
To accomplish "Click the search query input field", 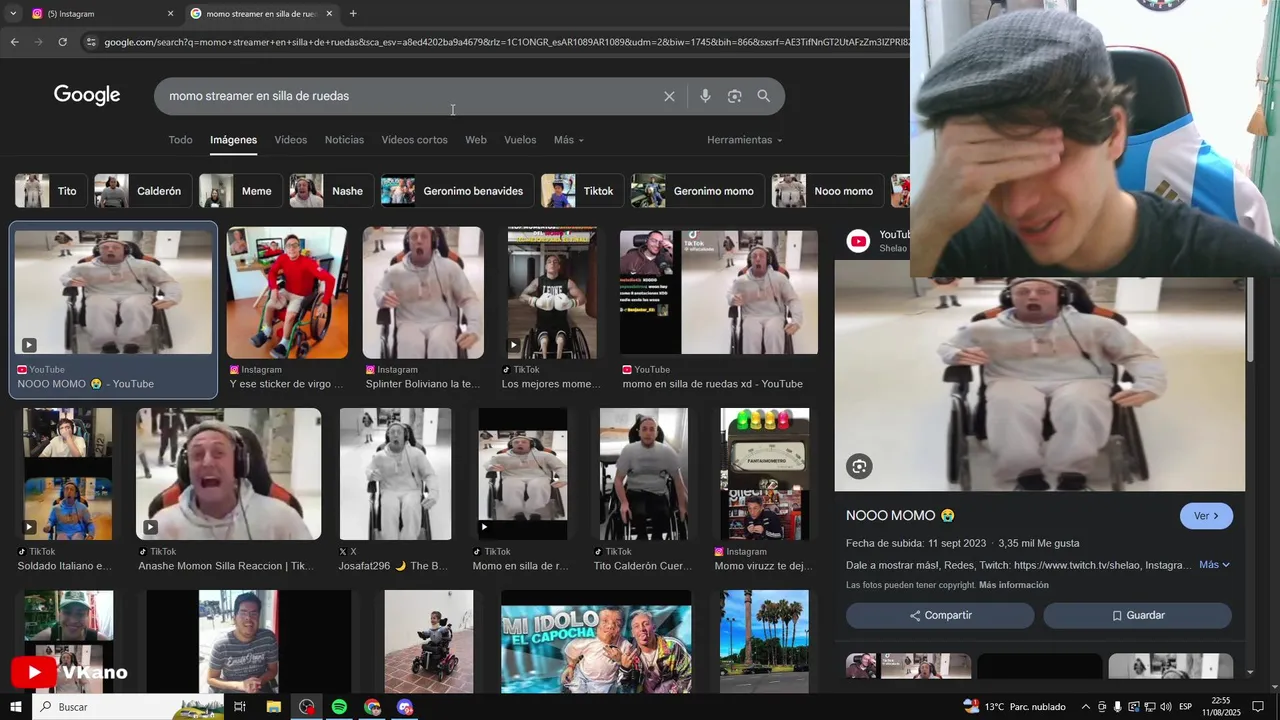I will click(410, 96).
